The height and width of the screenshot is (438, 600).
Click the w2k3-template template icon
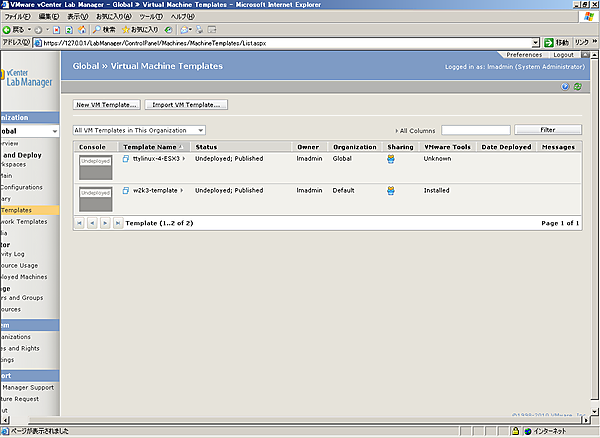click(126, 189)
